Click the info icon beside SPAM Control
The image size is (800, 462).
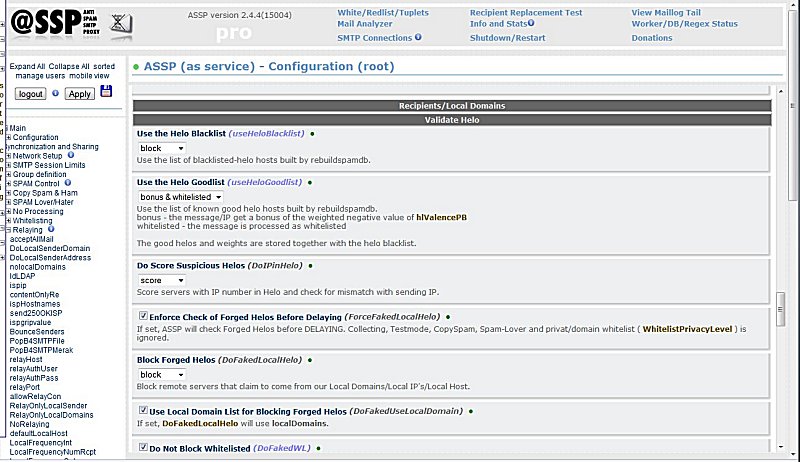[68, 183]
